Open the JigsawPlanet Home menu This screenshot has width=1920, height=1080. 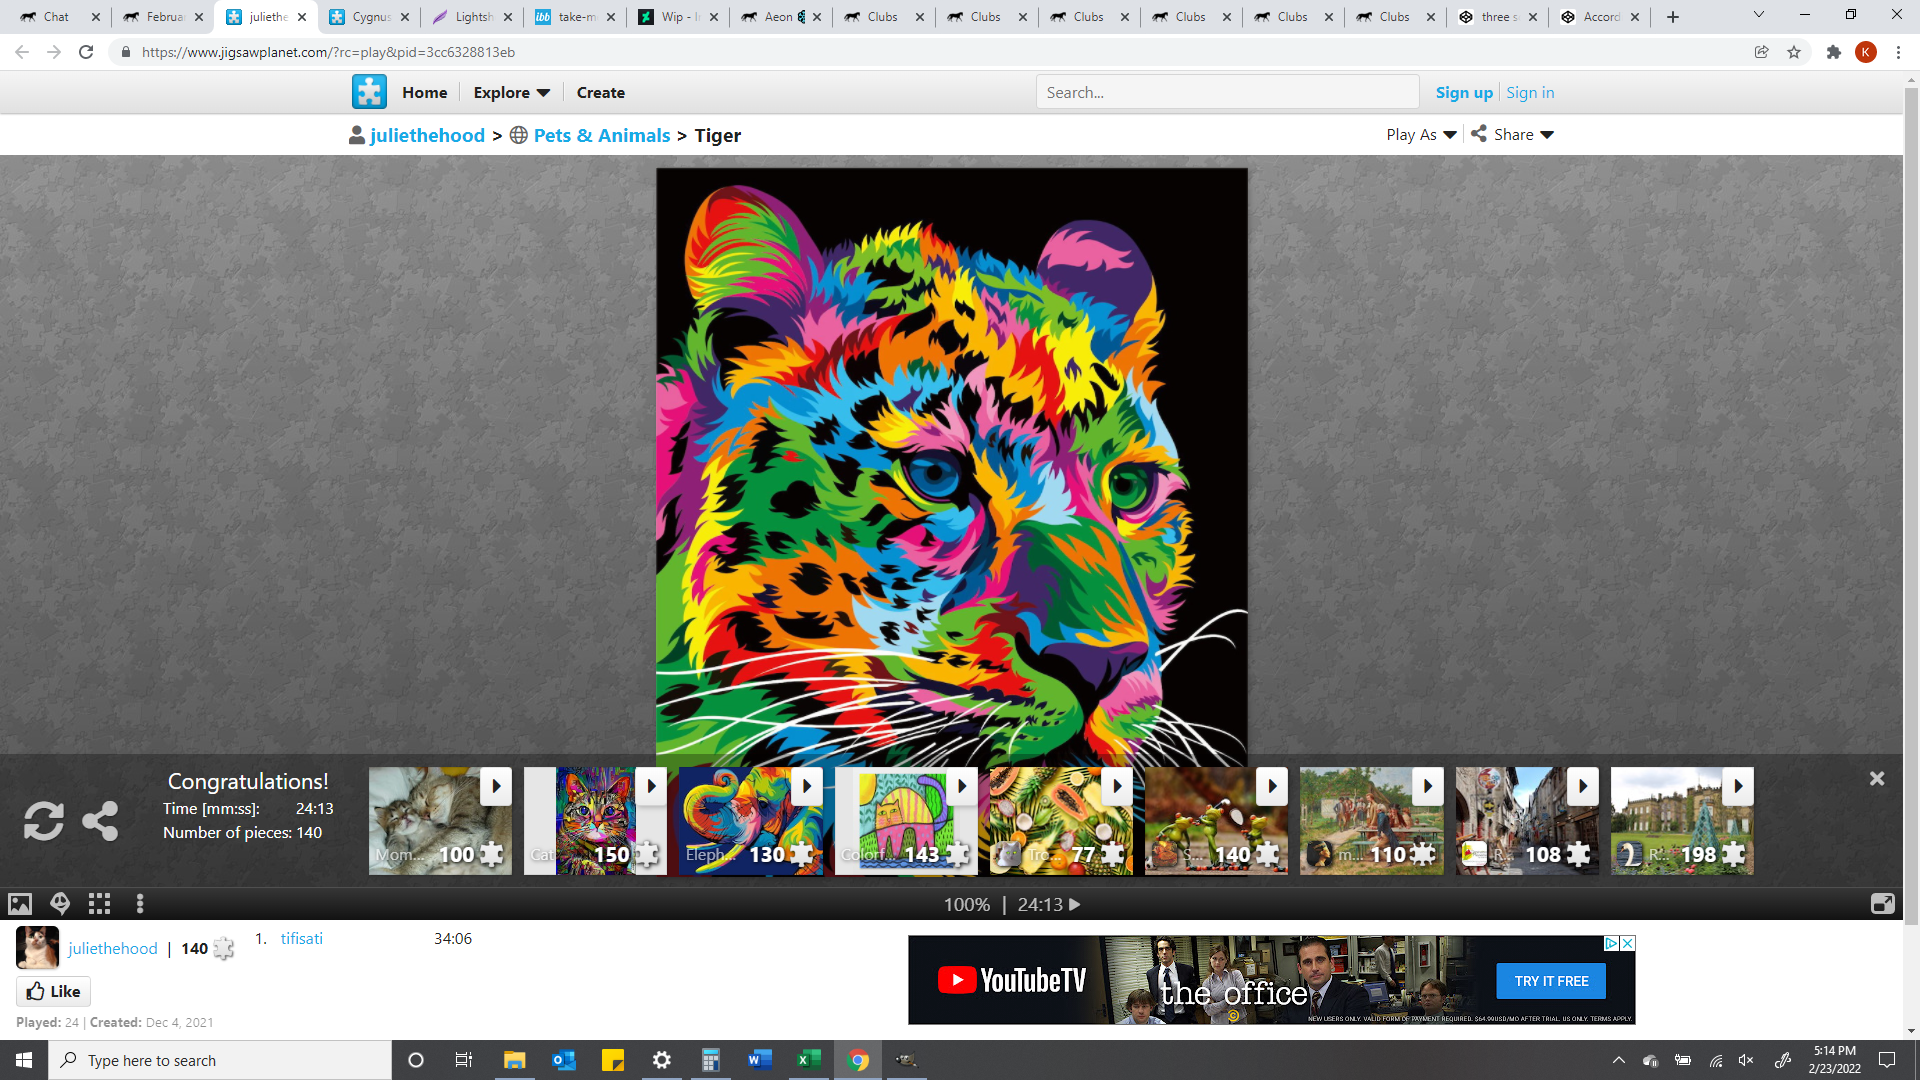pos(425,92)
